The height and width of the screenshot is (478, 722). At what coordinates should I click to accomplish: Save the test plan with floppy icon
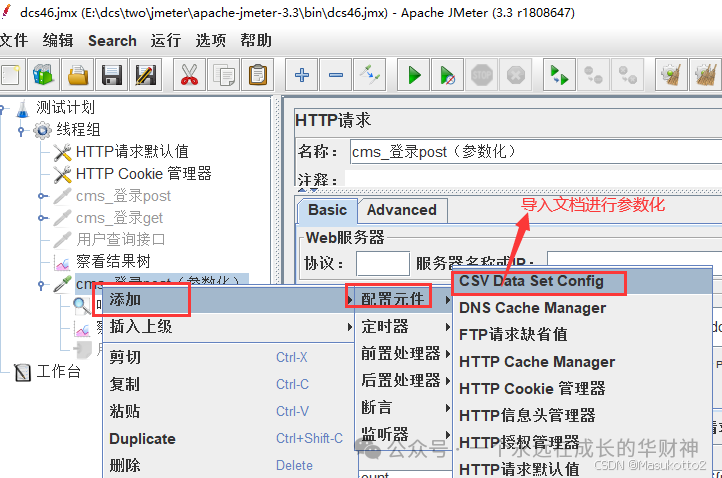pyautogui.click(x=112, y=75)
